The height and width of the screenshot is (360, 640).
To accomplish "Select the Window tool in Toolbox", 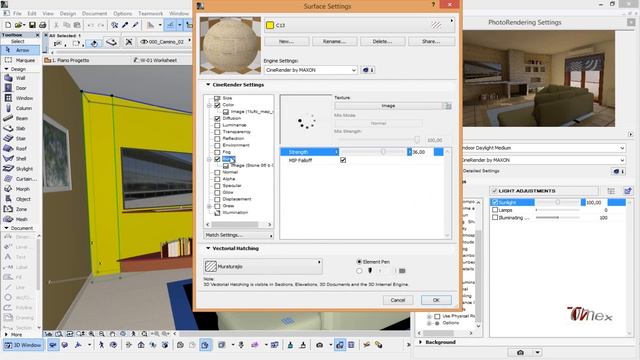I will pos(20,98).
